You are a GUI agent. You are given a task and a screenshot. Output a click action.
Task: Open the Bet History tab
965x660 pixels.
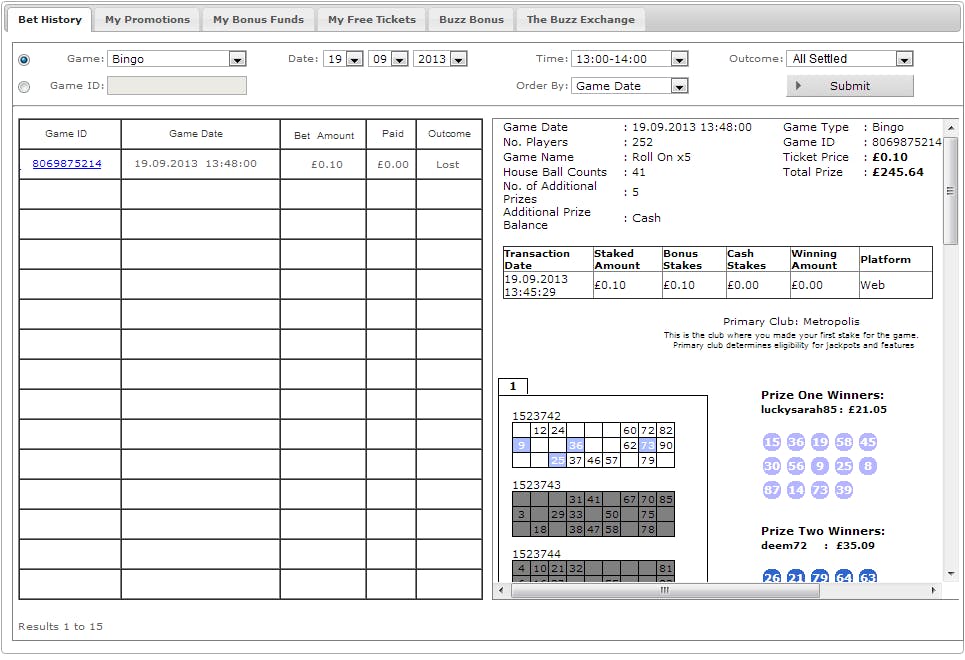click(x=49, y=20)
